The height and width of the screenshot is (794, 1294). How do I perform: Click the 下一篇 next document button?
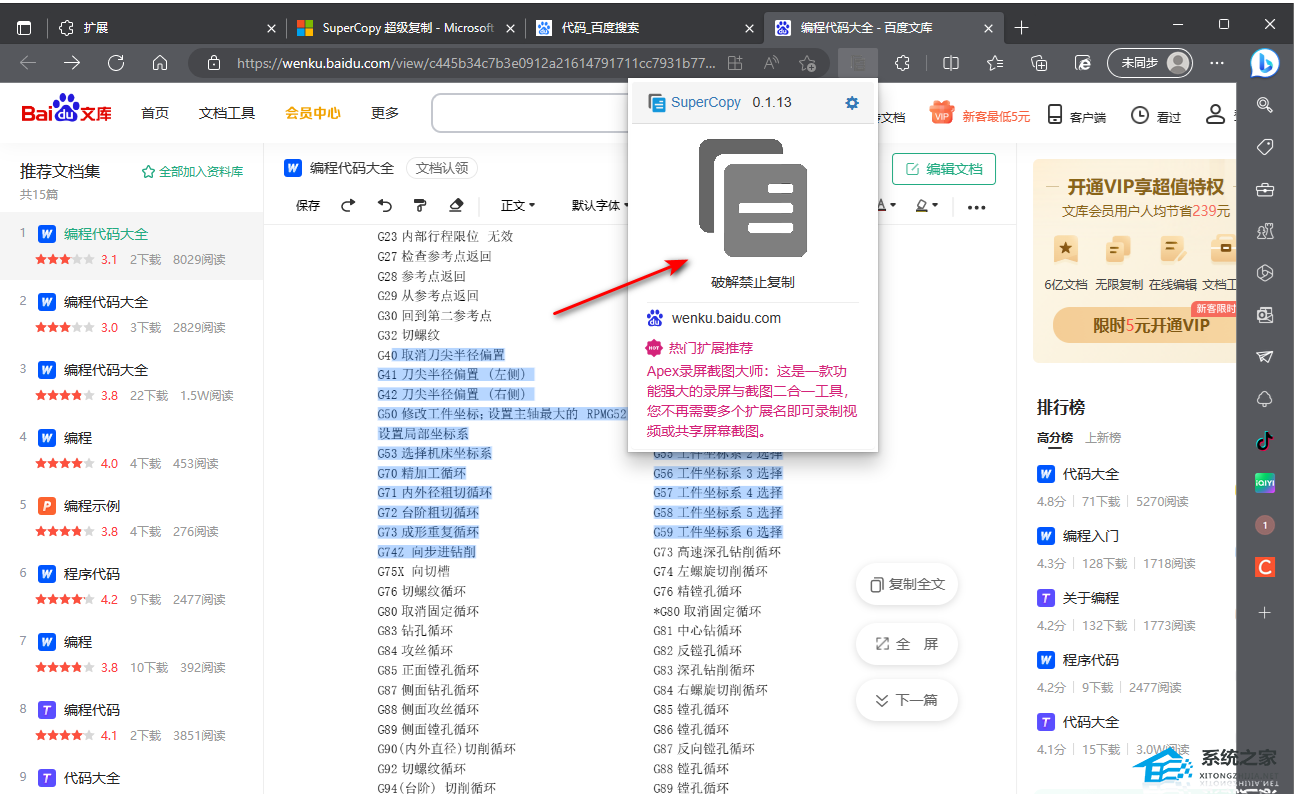pyautogui.click(x=907, y=700)
